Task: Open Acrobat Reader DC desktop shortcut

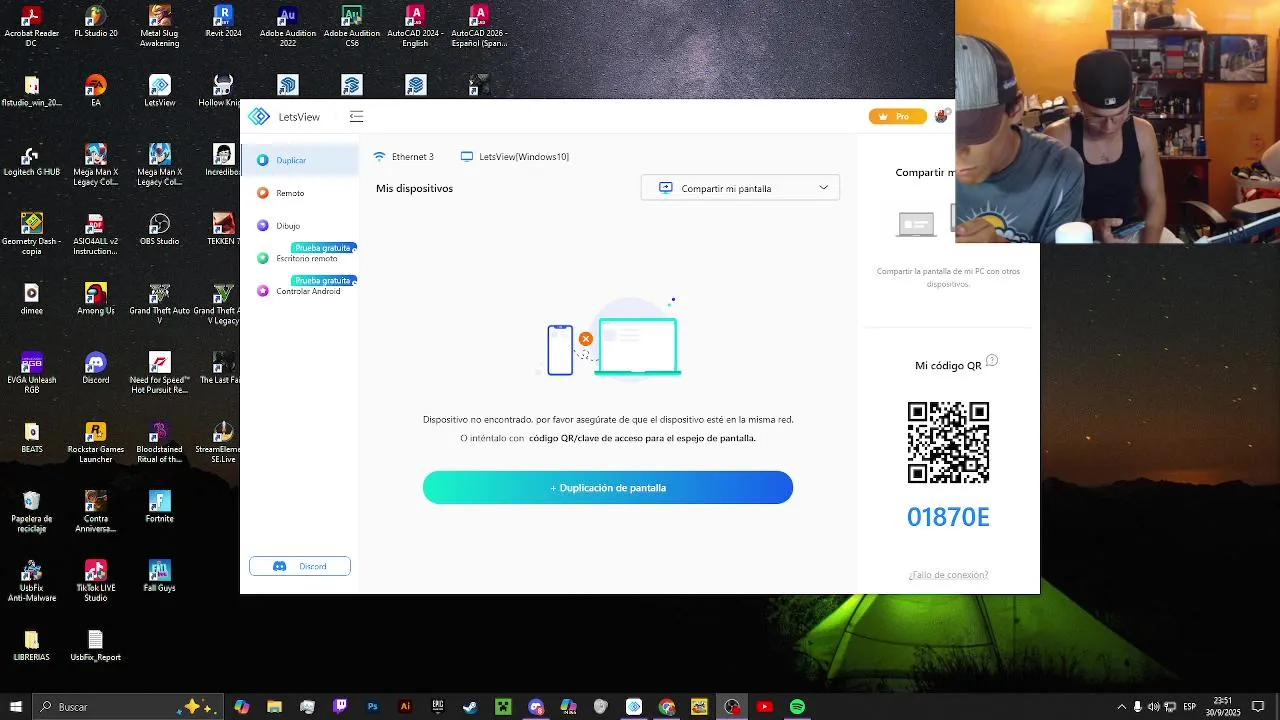Action: tap(32, 26)
